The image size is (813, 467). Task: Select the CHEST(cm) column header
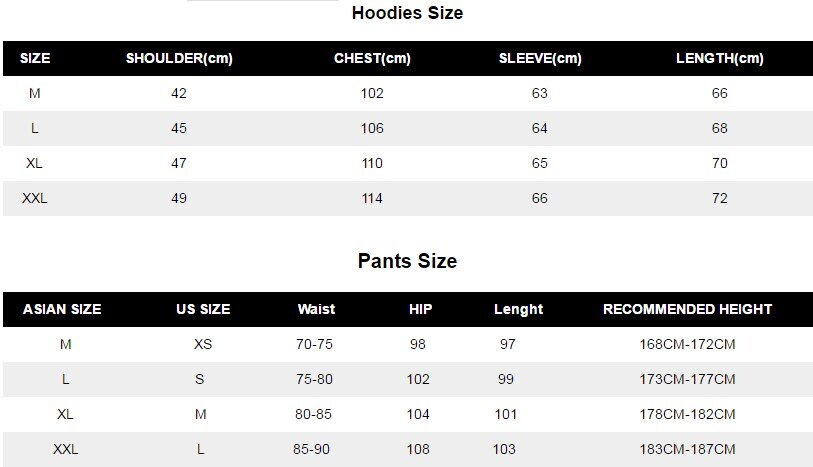[x=372, y=58]
